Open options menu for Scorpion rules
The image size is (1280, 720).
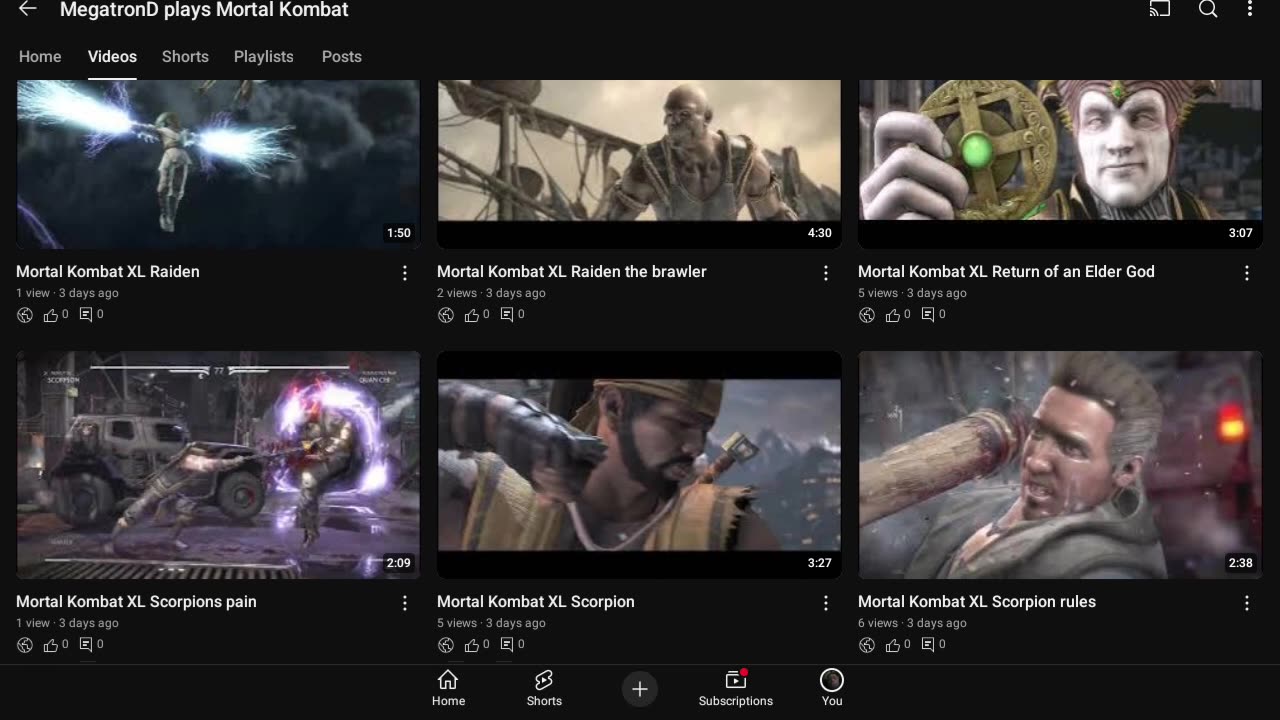coord(1247,603)
